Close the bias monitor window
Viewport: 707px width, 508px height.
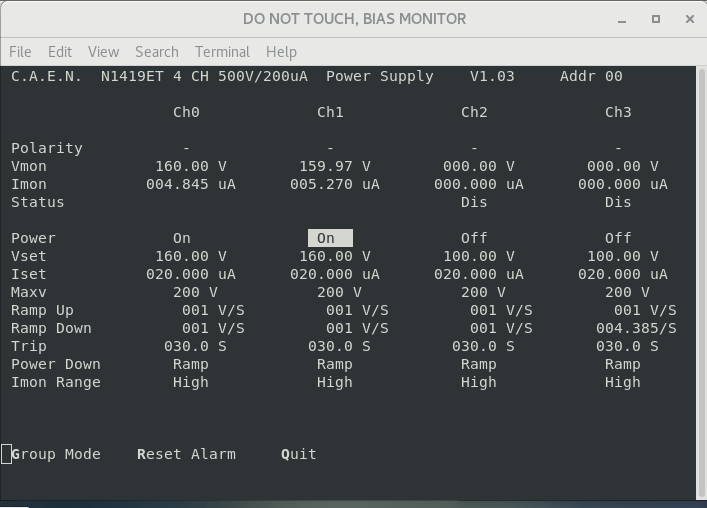pos(689,19)
